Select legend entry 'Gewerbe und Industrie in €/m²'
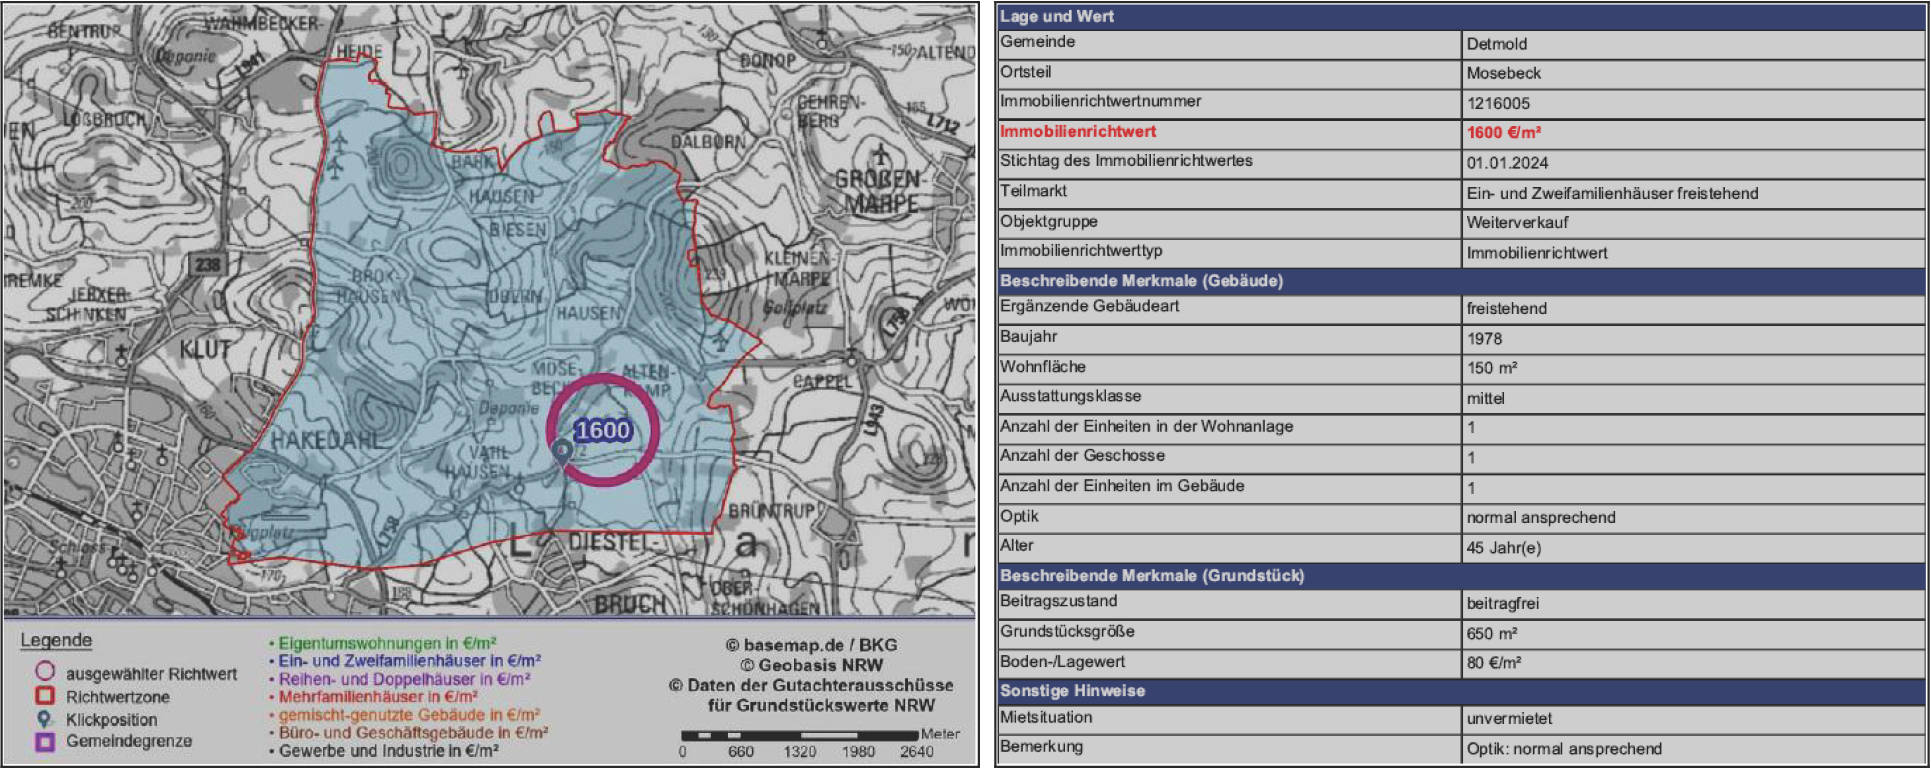The width and height of the screenshot is (1931, 769). (x=388, y=751)
